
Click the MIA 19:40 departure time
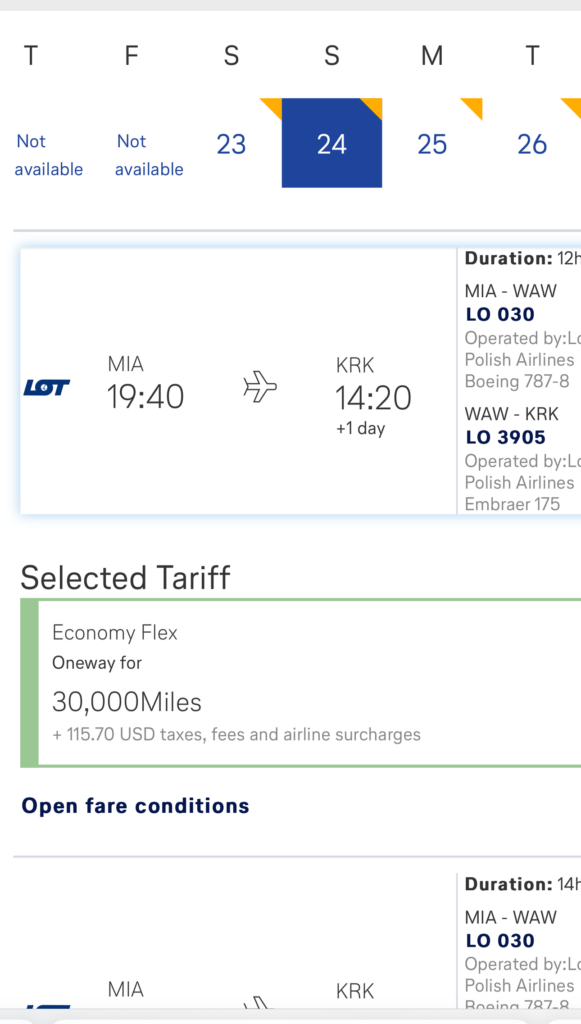[x=146, y=396]
